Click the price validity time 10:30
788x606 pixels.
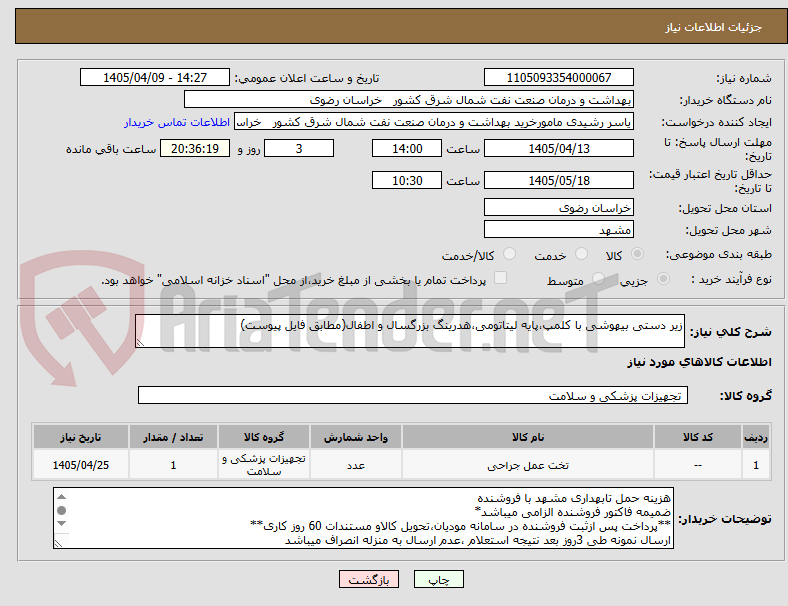(407, 180)
